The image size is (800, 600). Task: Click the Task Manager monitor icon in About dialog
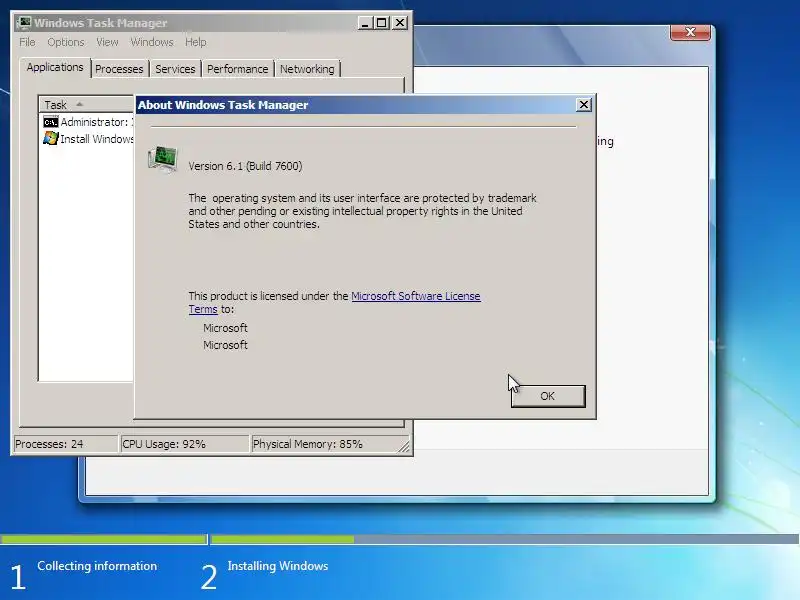pyautogui.click(x=163, y=158)
